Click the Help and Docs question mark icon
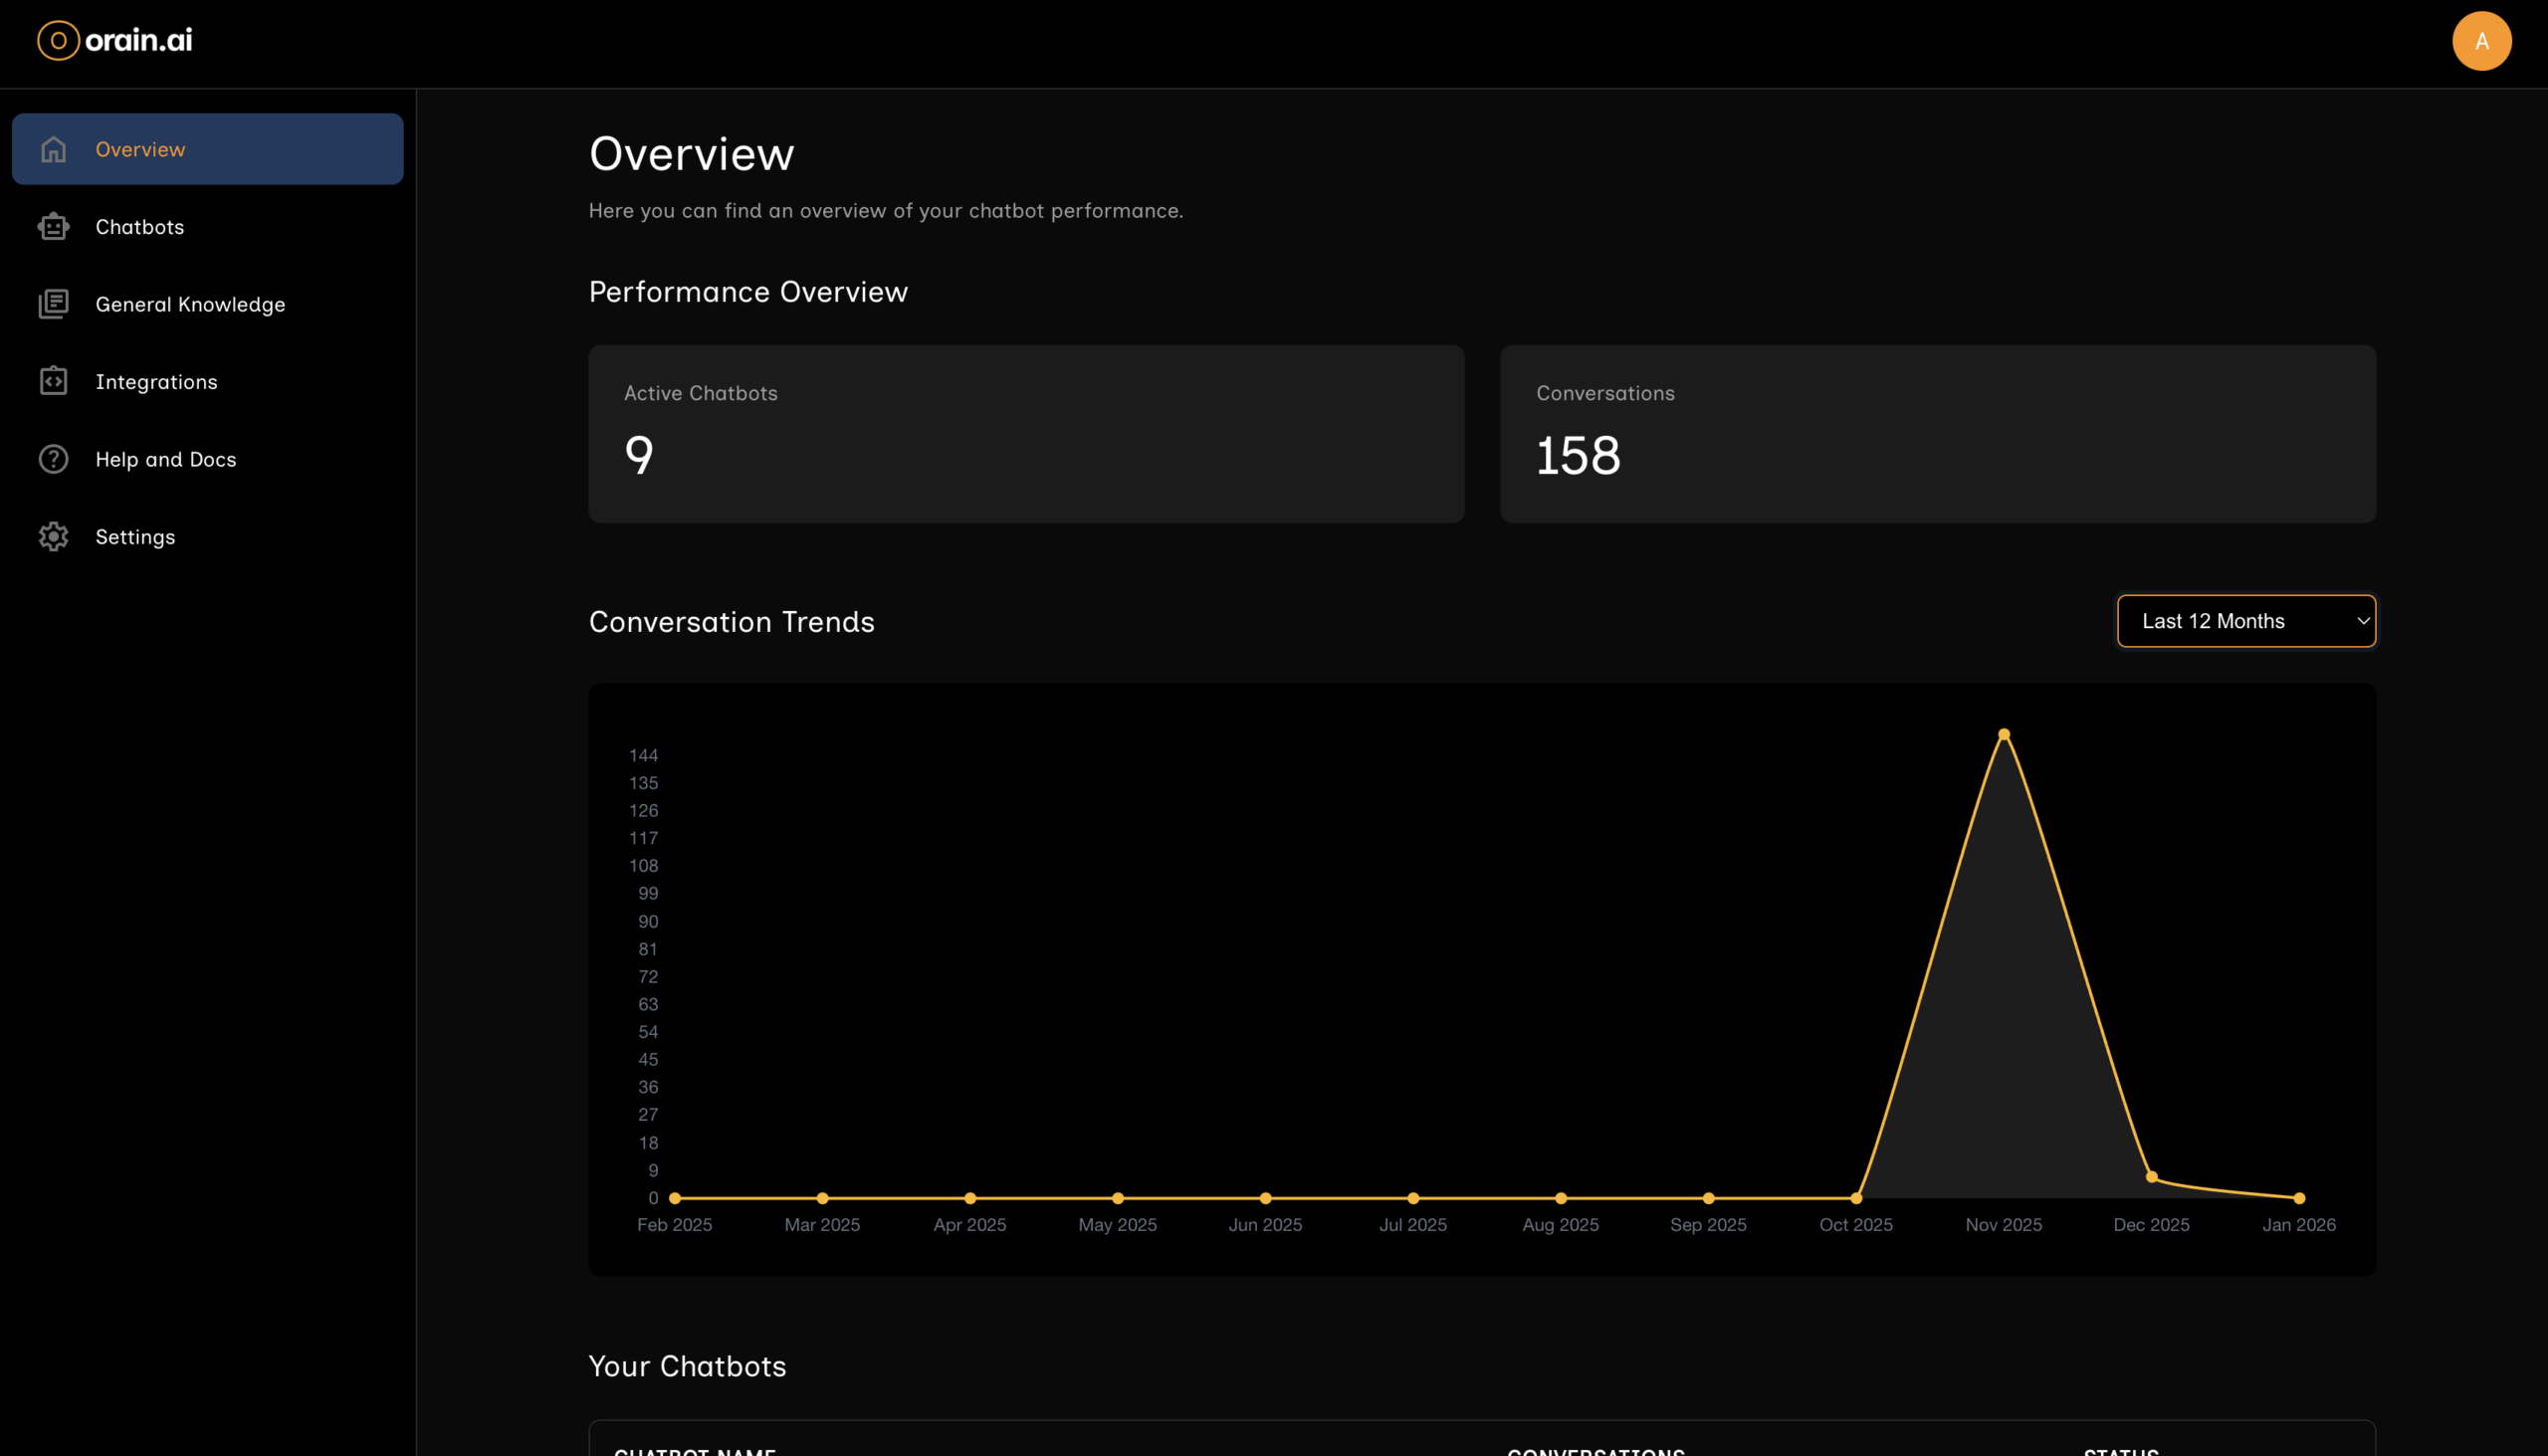2548x1456 pixels. pyautogui.click(x=54, y=459)
